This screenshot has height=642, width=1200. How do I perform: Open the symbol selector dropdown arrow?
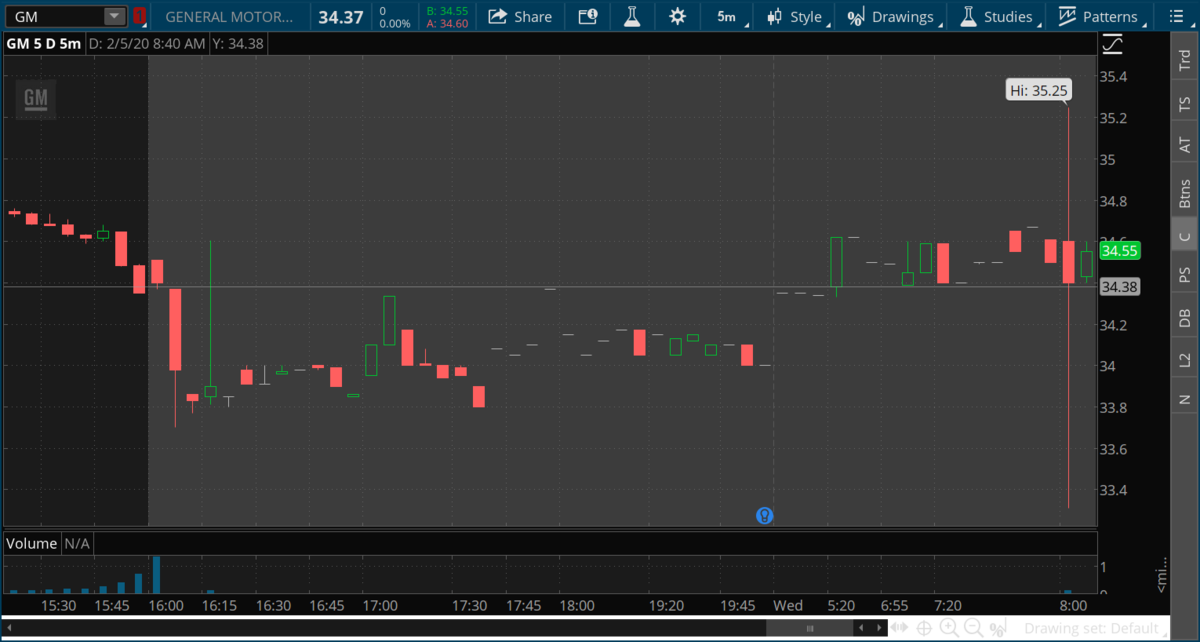(114, 16)
